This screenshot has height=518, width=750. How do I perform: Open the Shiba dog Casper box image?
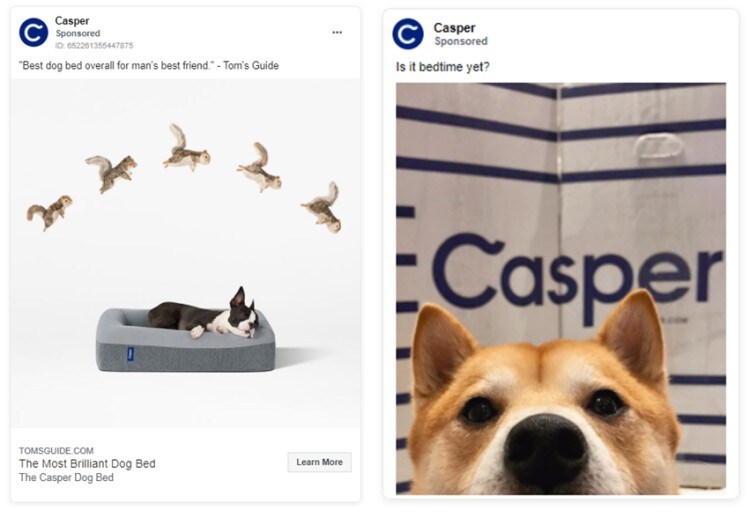coord(561,288)
